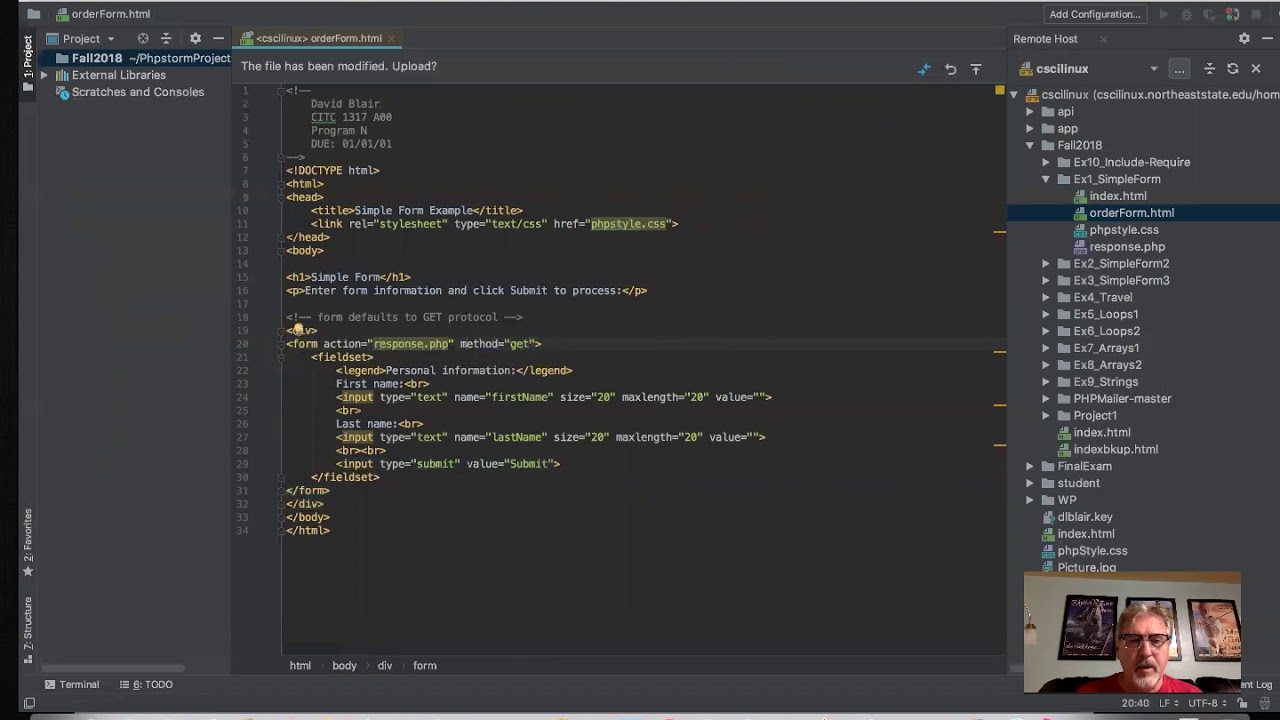Open Remote Host settings gear
Screen dimensions: 1280x720
coord(1244,38)
